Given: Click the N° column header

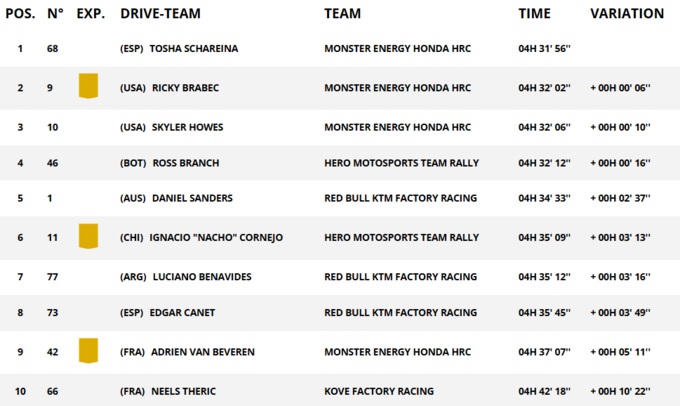Looking at the screenshot, I should [x=55, y=14].
